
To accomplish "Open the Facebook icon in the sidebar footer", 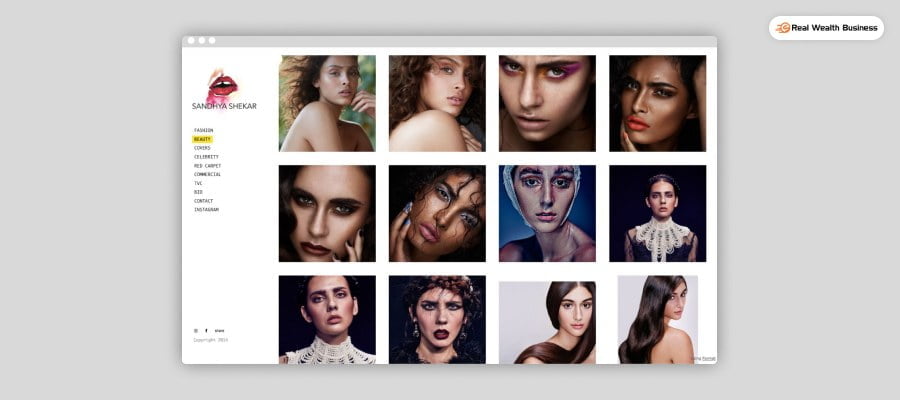I will click(207, 330).
